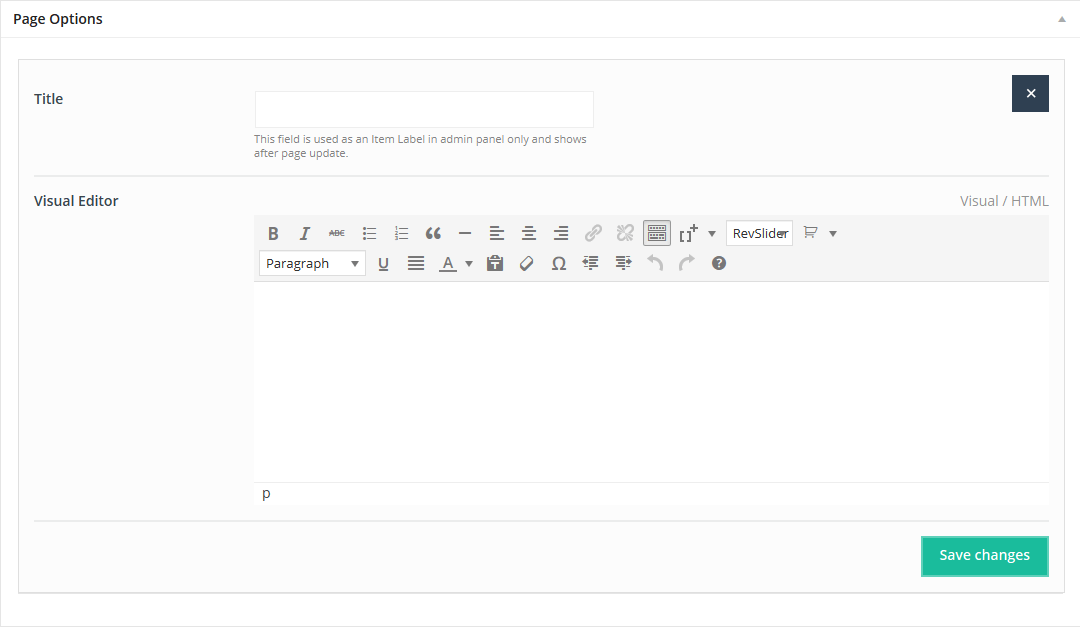
Task: Toggle underline formatting
Action: click(383, 263)
